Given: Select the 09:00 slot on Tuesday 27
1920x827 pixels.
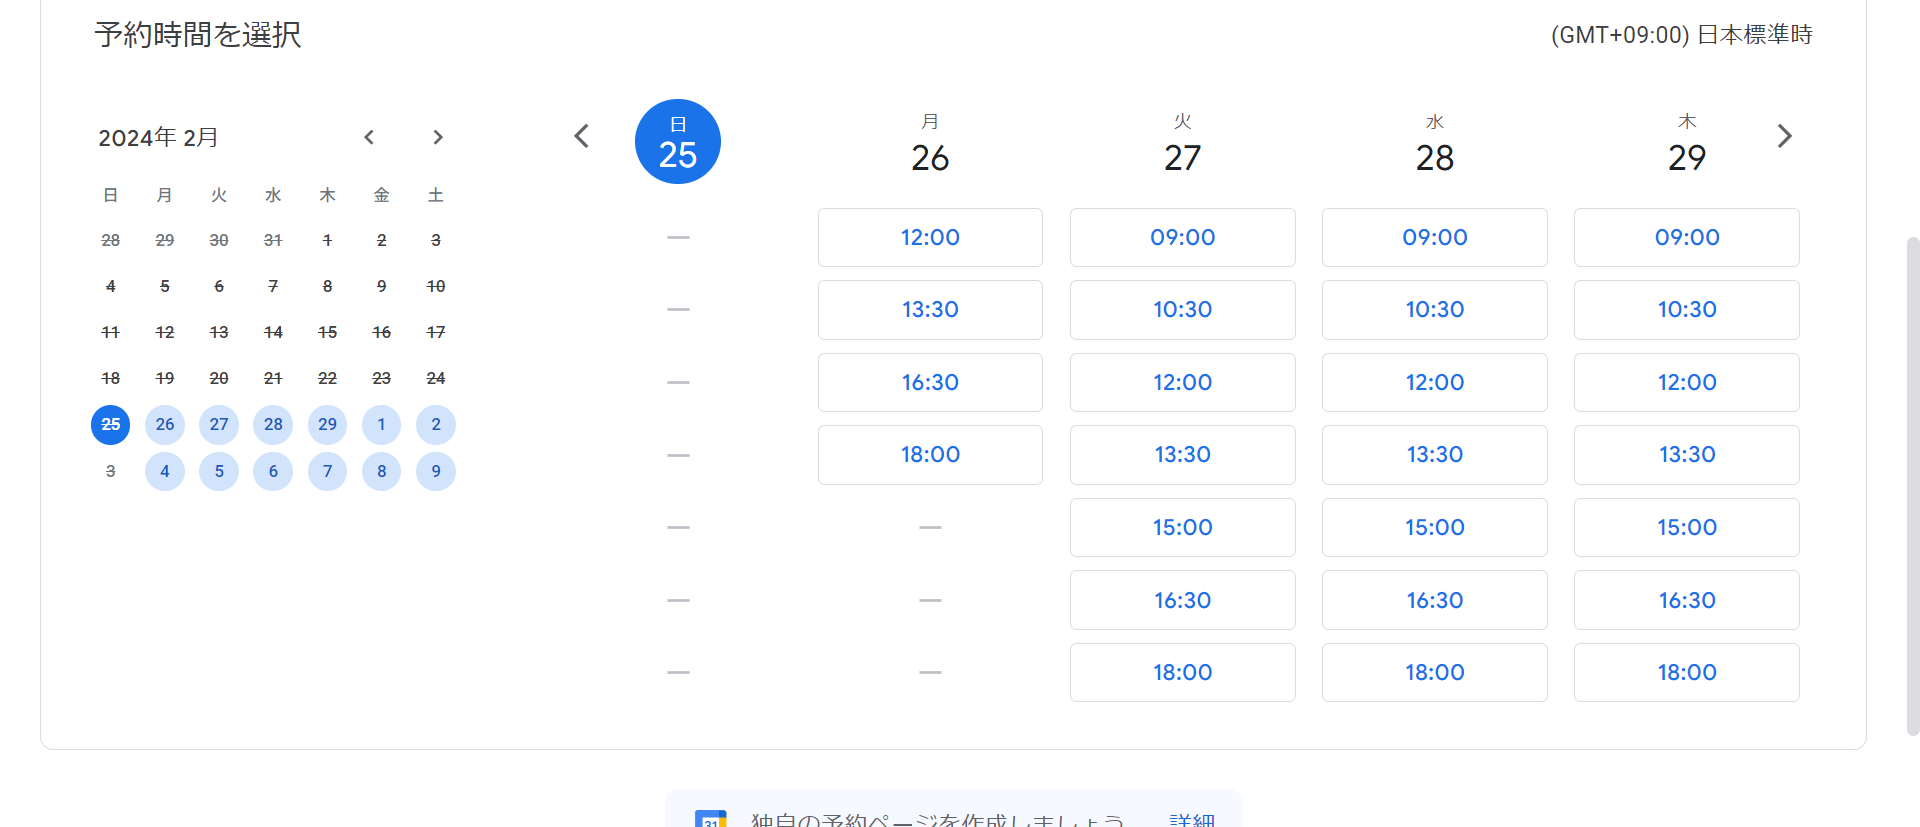Looking at the screenshot, I should [x=1182, y=237].
